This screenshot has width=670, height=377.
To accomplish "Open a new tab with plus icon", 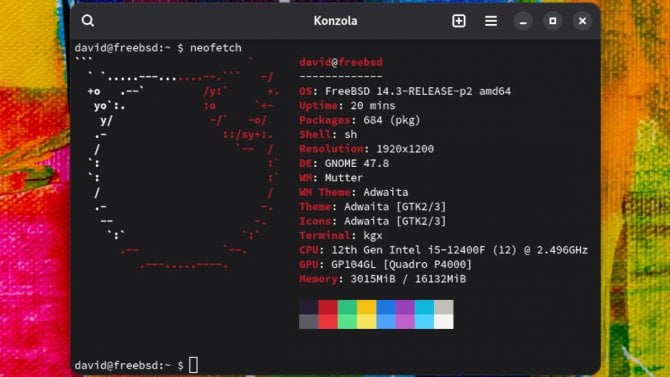I will 459,21.
